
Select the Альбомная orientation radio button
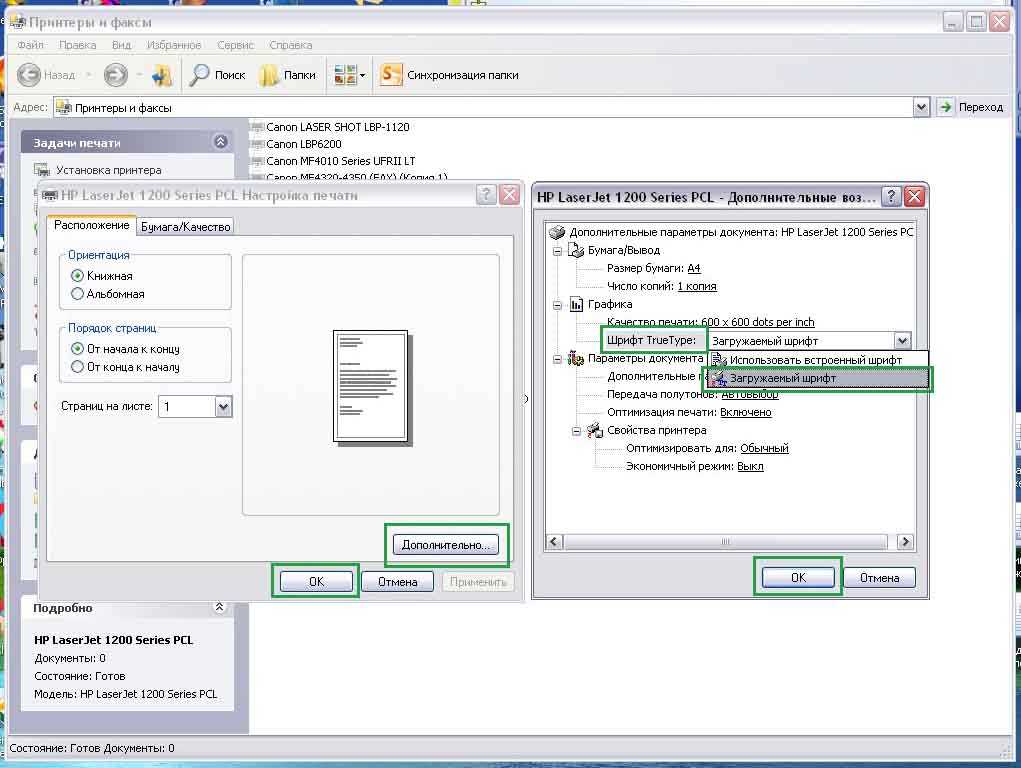tap(77, 294)
